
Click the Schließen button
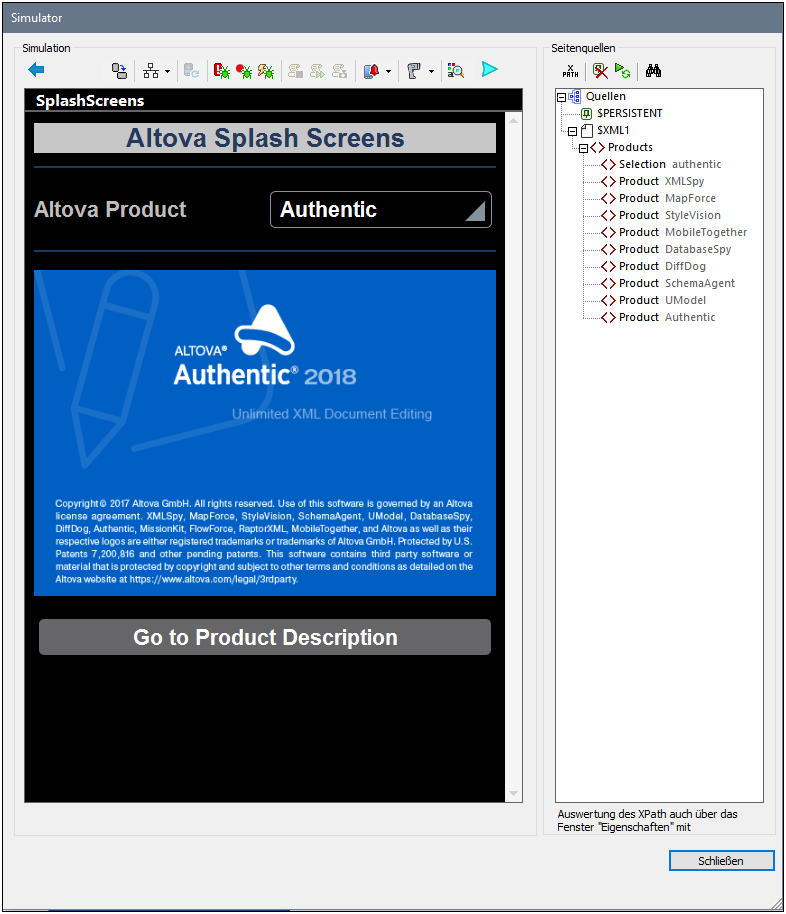(x=721, y=861)
